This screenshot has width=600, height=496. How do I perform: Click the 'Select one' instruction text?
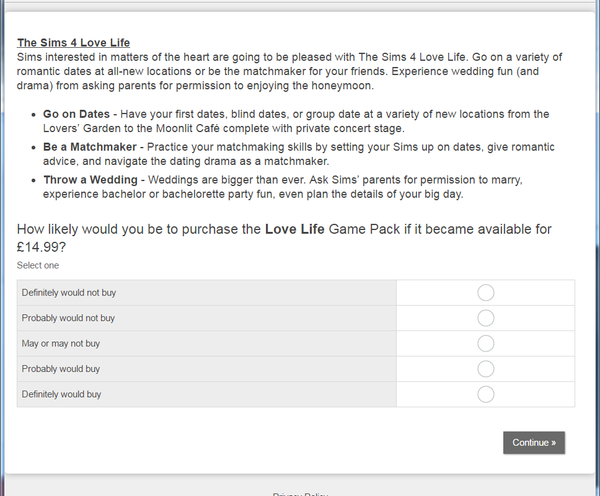(x=38, y=265)
